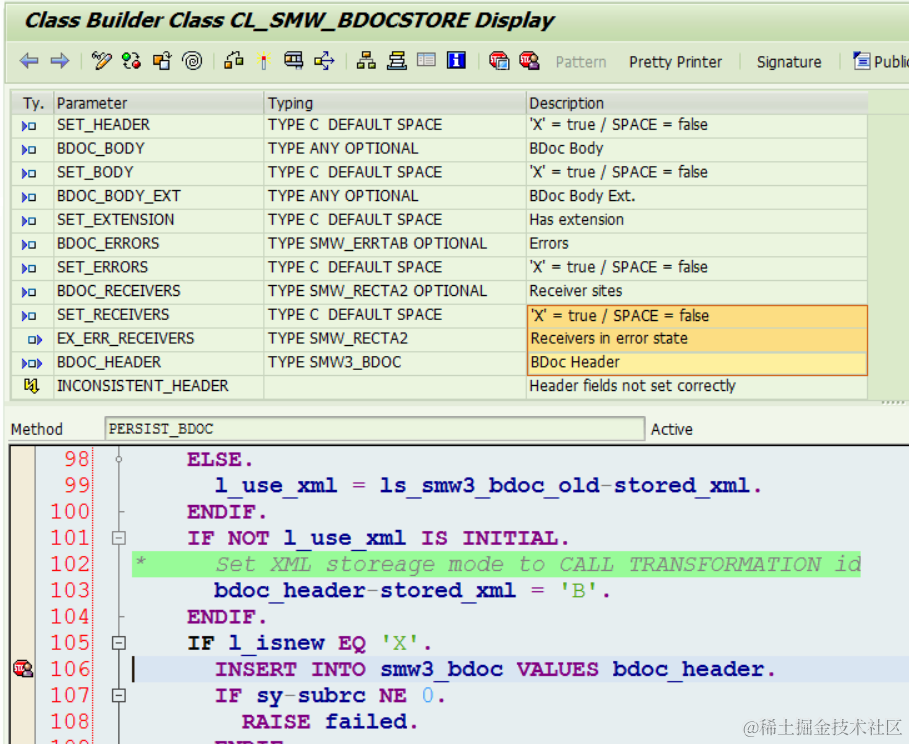Collapse the IF block at line 105
This screenshot has height=744, width=909.
119,643
